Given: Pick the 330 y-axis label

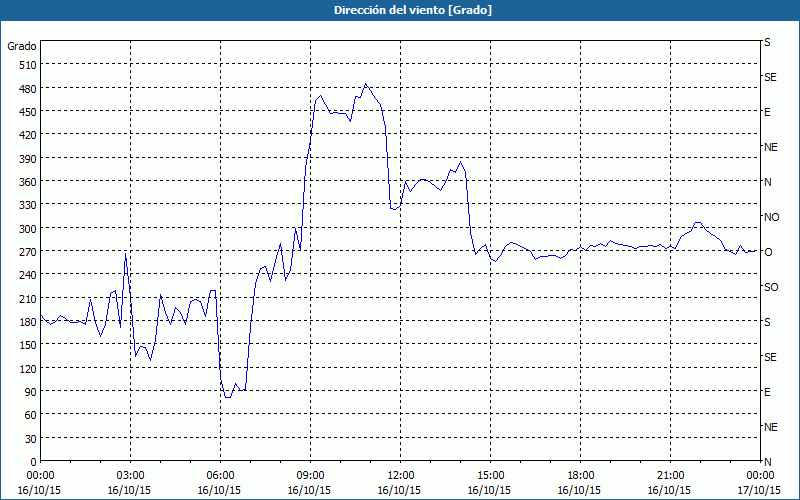Looking at the screenshot, I should [28, 205].
